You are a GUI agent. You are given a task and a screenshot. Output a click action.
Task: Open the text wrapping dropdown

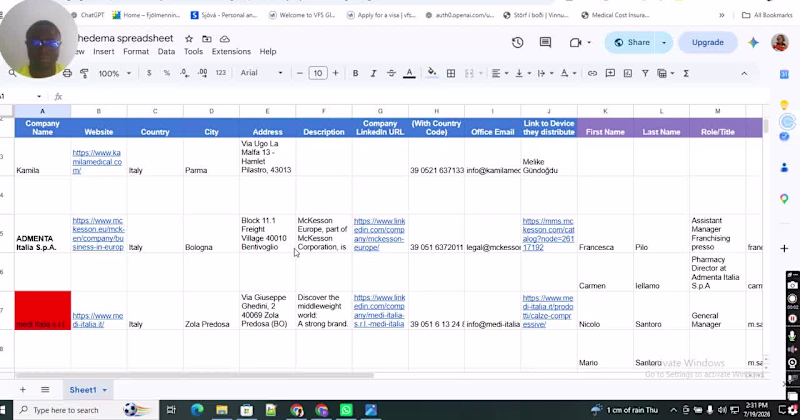[545, 73]
